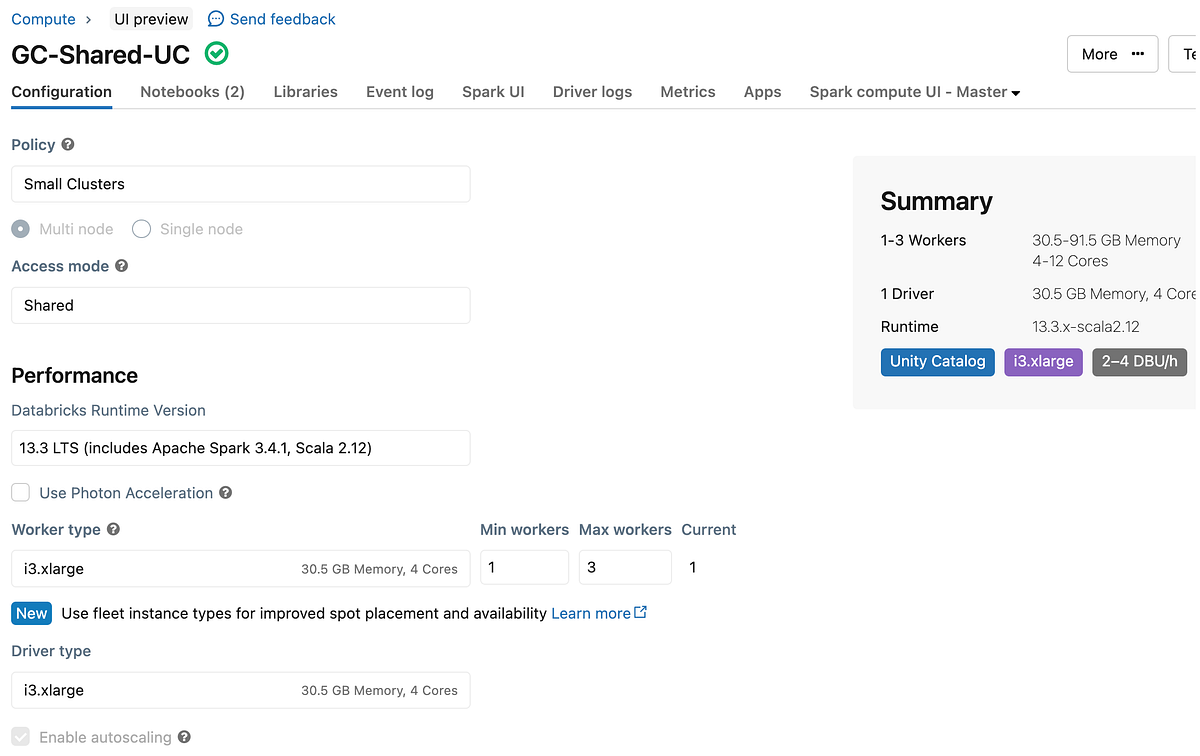Image resolution: width=1200 pixels, height=756 pixels.
Task: Click the external-link icon on Learn more
Action: tap(639, 611)
